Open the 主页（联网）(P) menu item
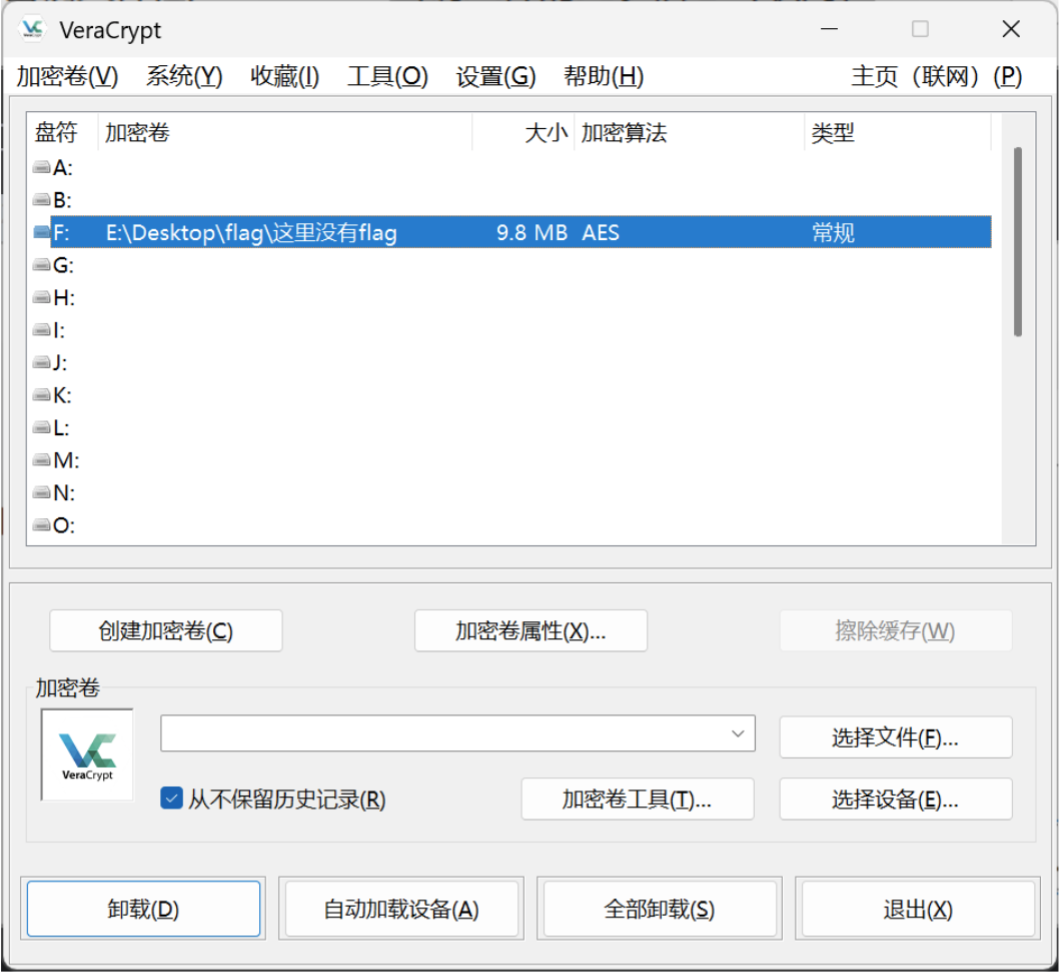 coord(937,76)
